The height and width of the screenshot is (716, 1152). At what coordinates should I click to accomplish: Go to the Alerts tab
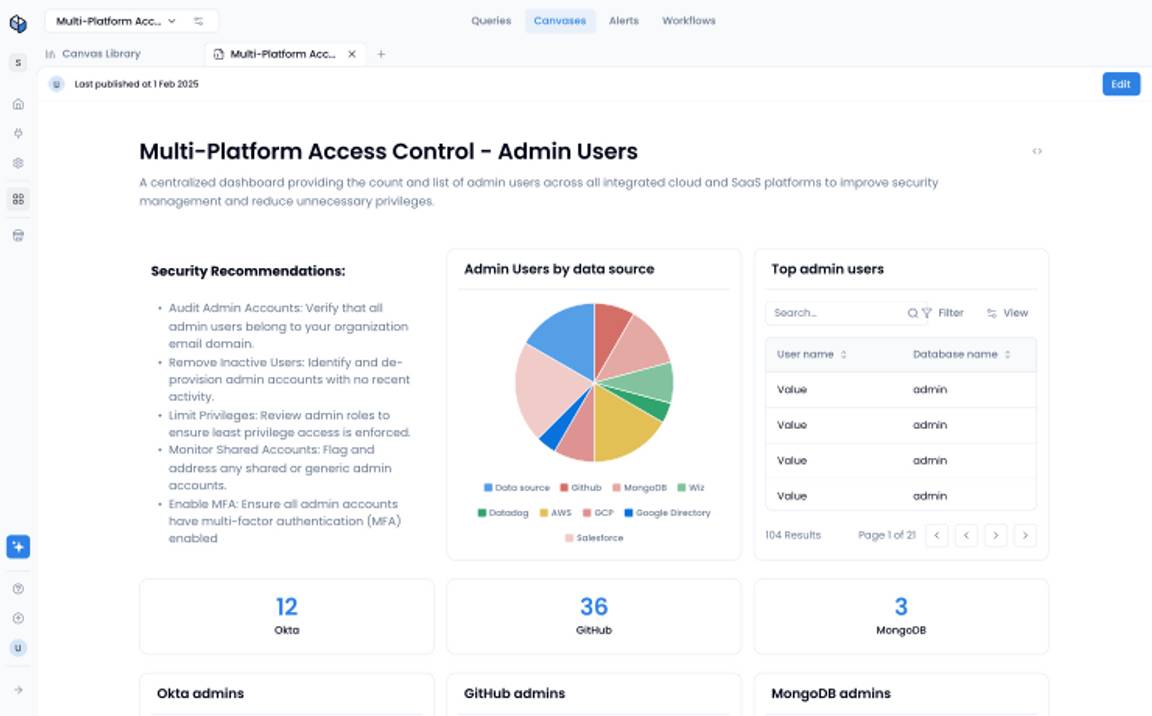click(624, 21)
